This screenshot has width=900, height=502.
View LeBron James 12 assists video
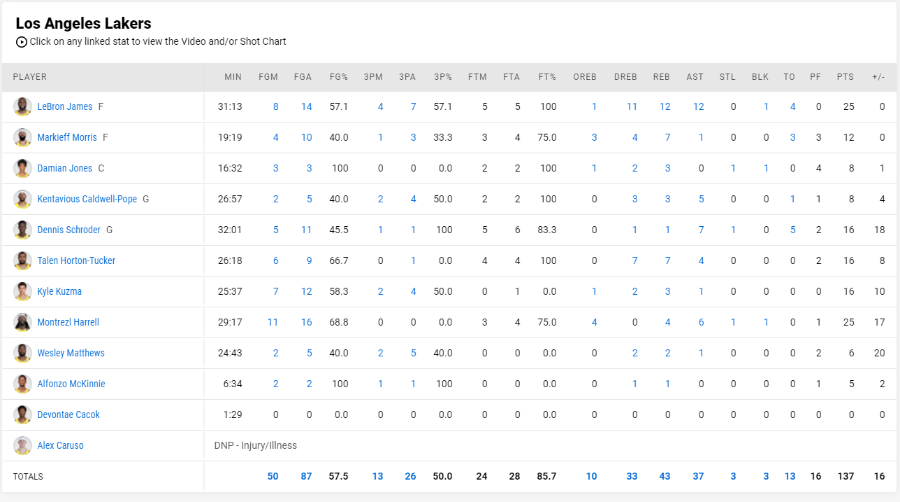[699, 107]
